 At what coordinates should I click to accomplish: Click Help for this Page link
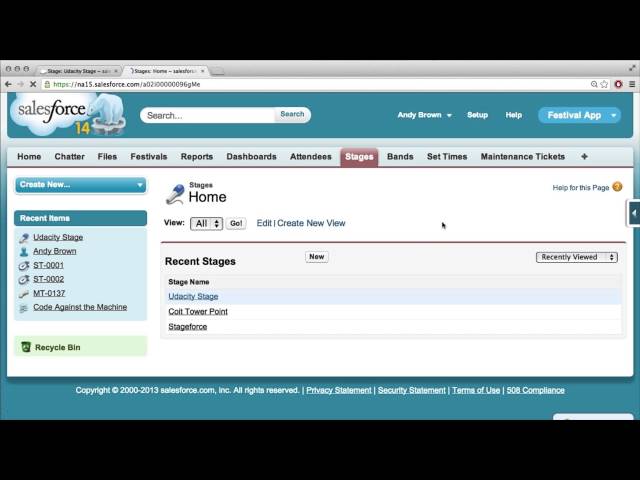click(x=580, y=188)
